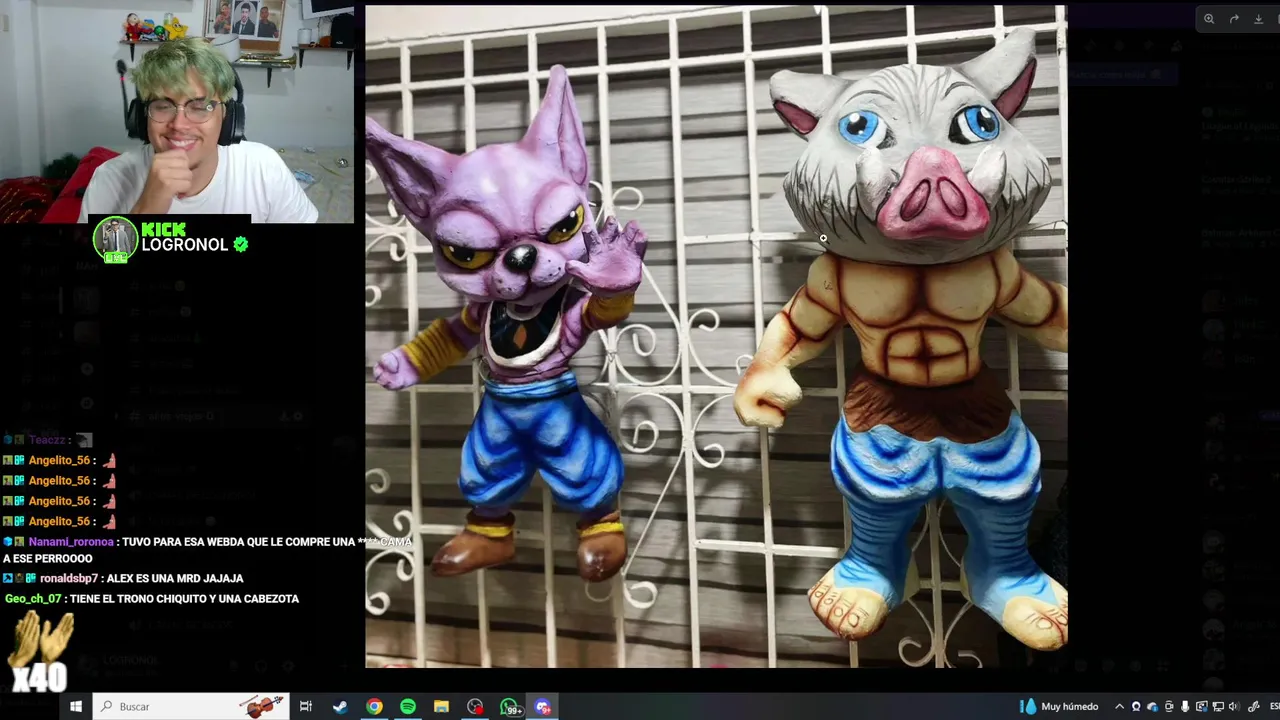
Task: Click the Buscar search box on the taskbar
Action: [x=192, y=706]
